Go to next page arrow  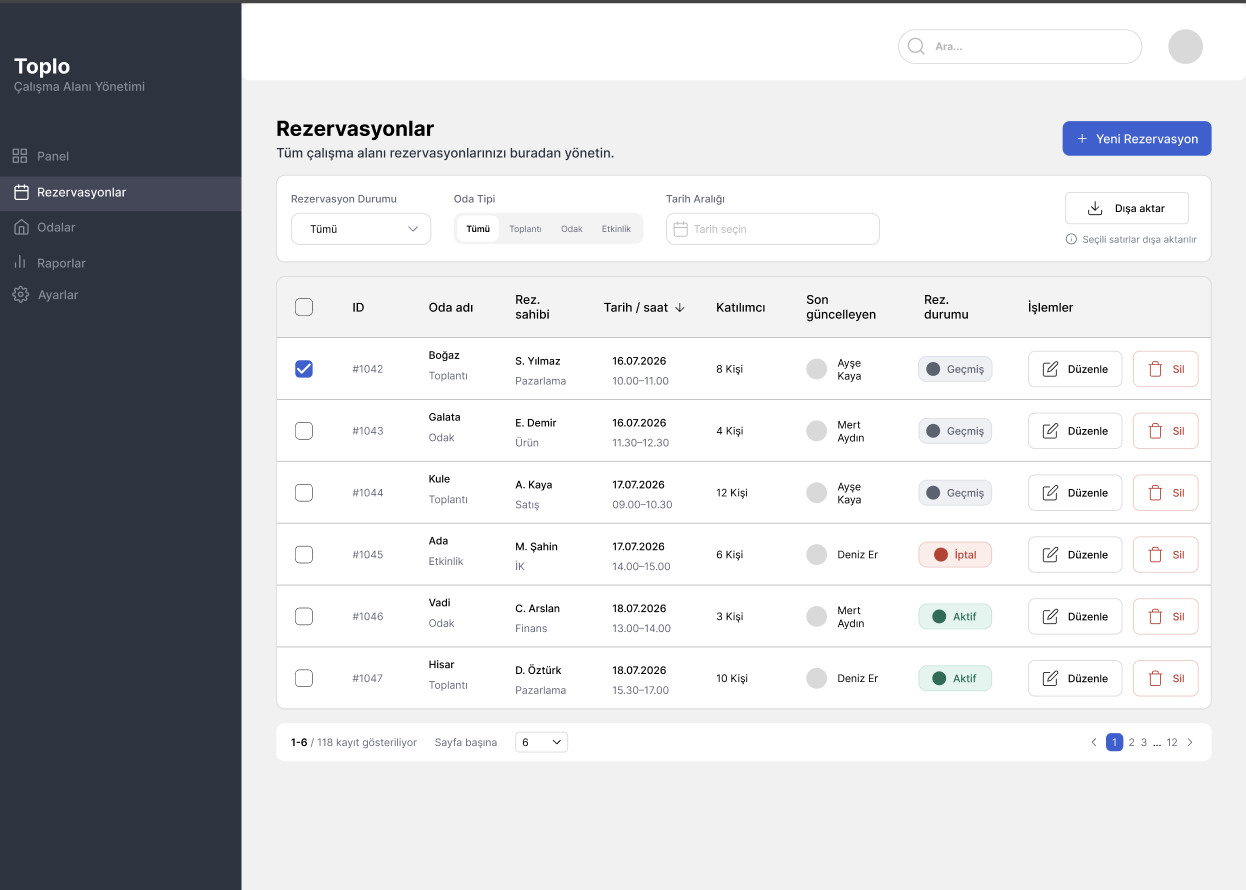click(x=1190, y=742)
